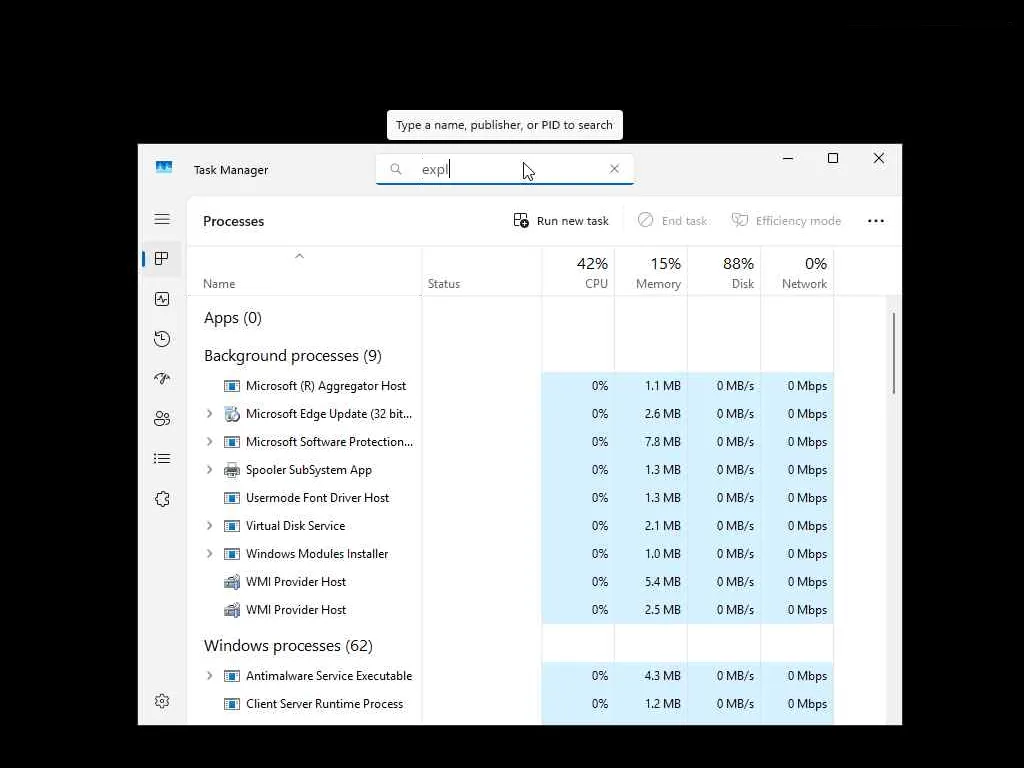
Task: Click Usermode Font Driver Host icon
Action: (x=232, y=498)
